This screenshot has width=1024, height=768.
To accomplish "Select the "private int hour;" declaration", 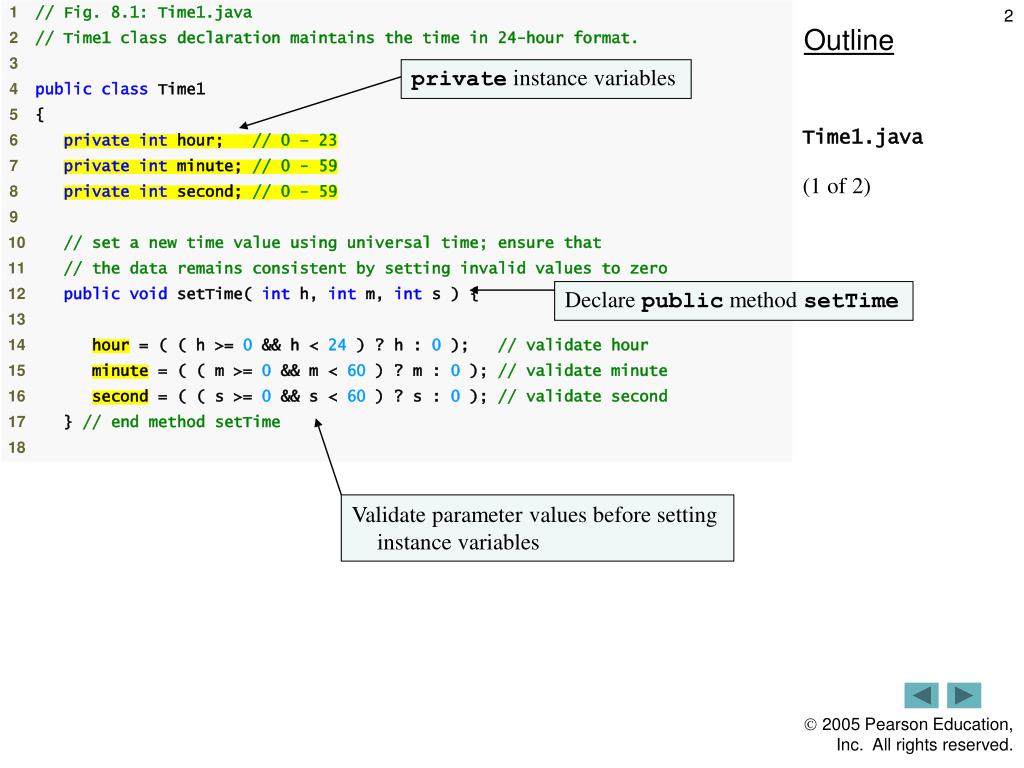I will [143, 140].
